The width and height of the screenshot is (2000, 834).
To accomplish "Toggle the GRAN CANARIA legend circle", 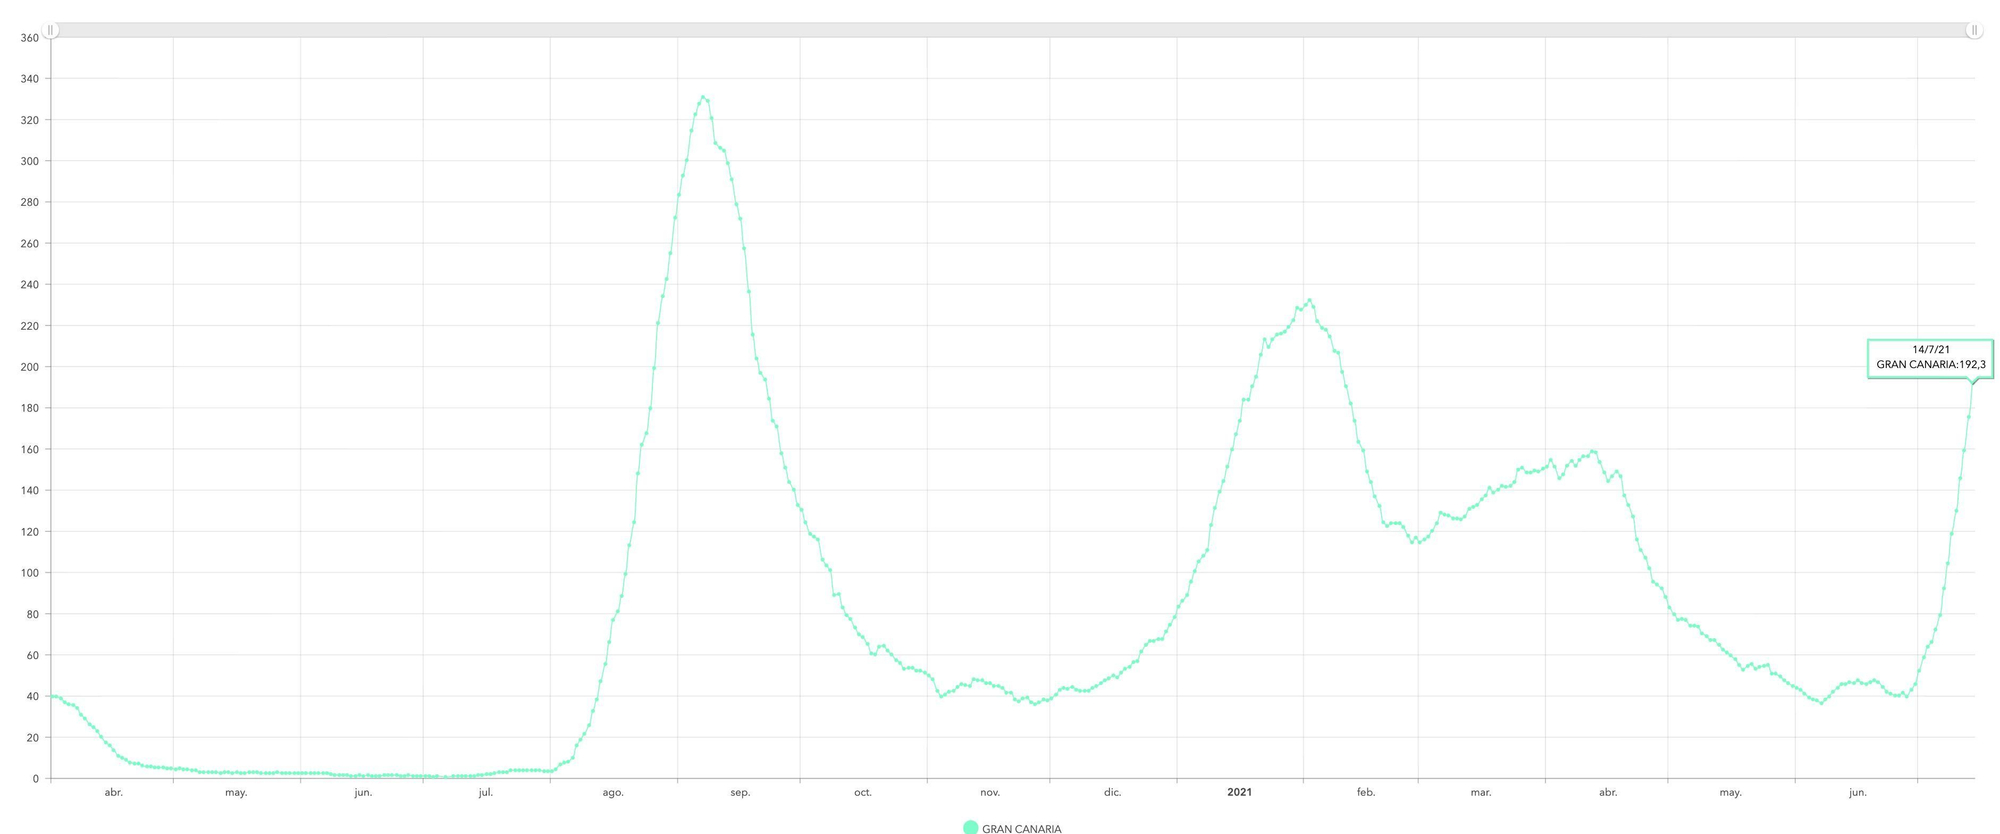I will [970, 827].
